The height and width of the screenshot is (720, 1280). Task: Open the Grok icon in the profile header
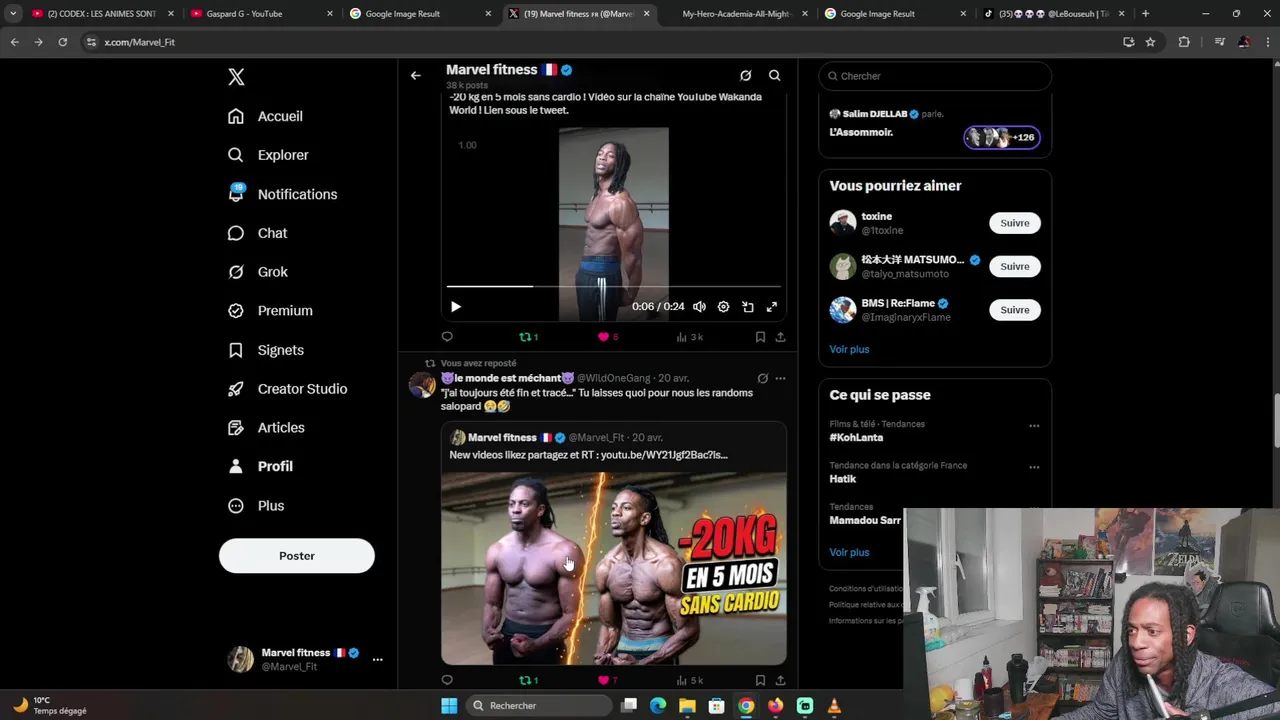(x=745, y=75)
